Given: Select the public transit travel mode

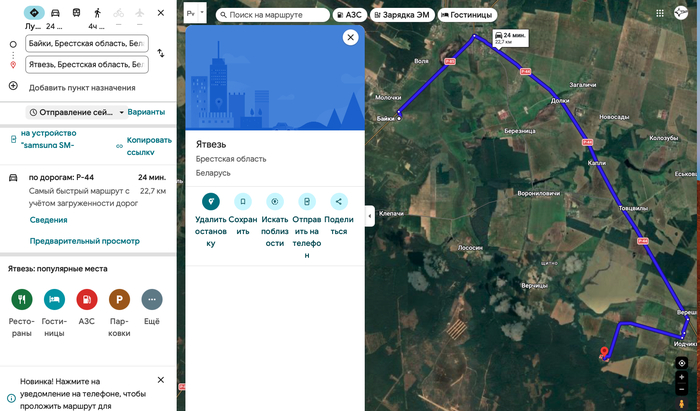Looking at the screenshot, I should pos(76,13).
